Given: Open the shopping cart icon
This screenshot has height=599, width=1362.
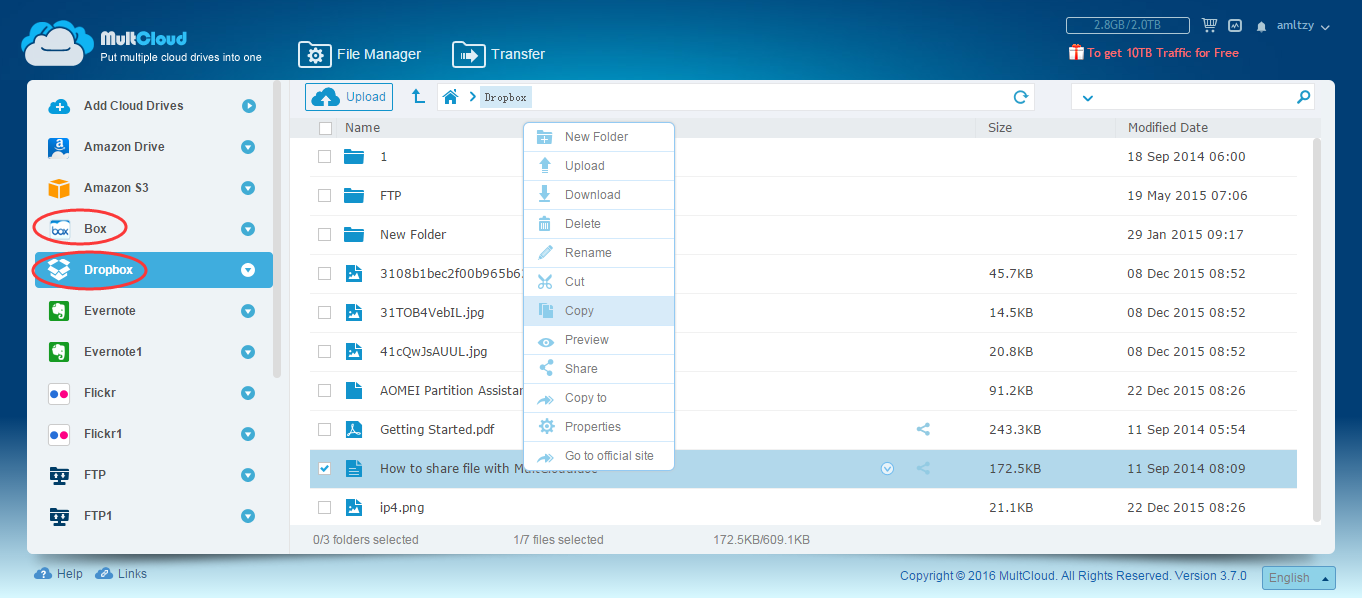Looking at the screenshot, I should (x=1209, y=26).
